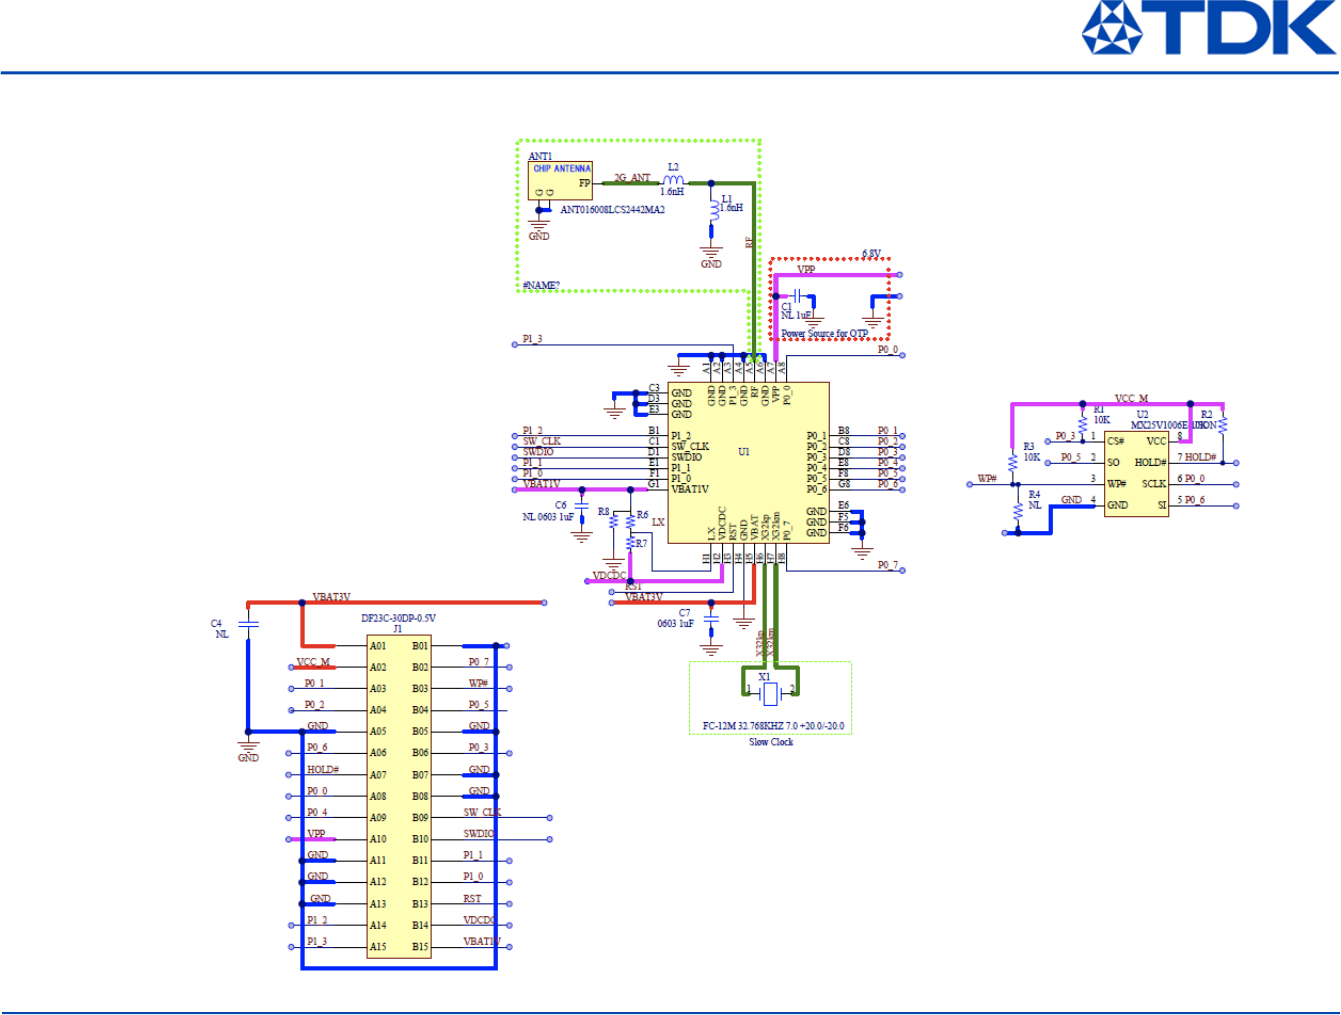Click the 'VCC_M' label above U2

point(1131,398)
